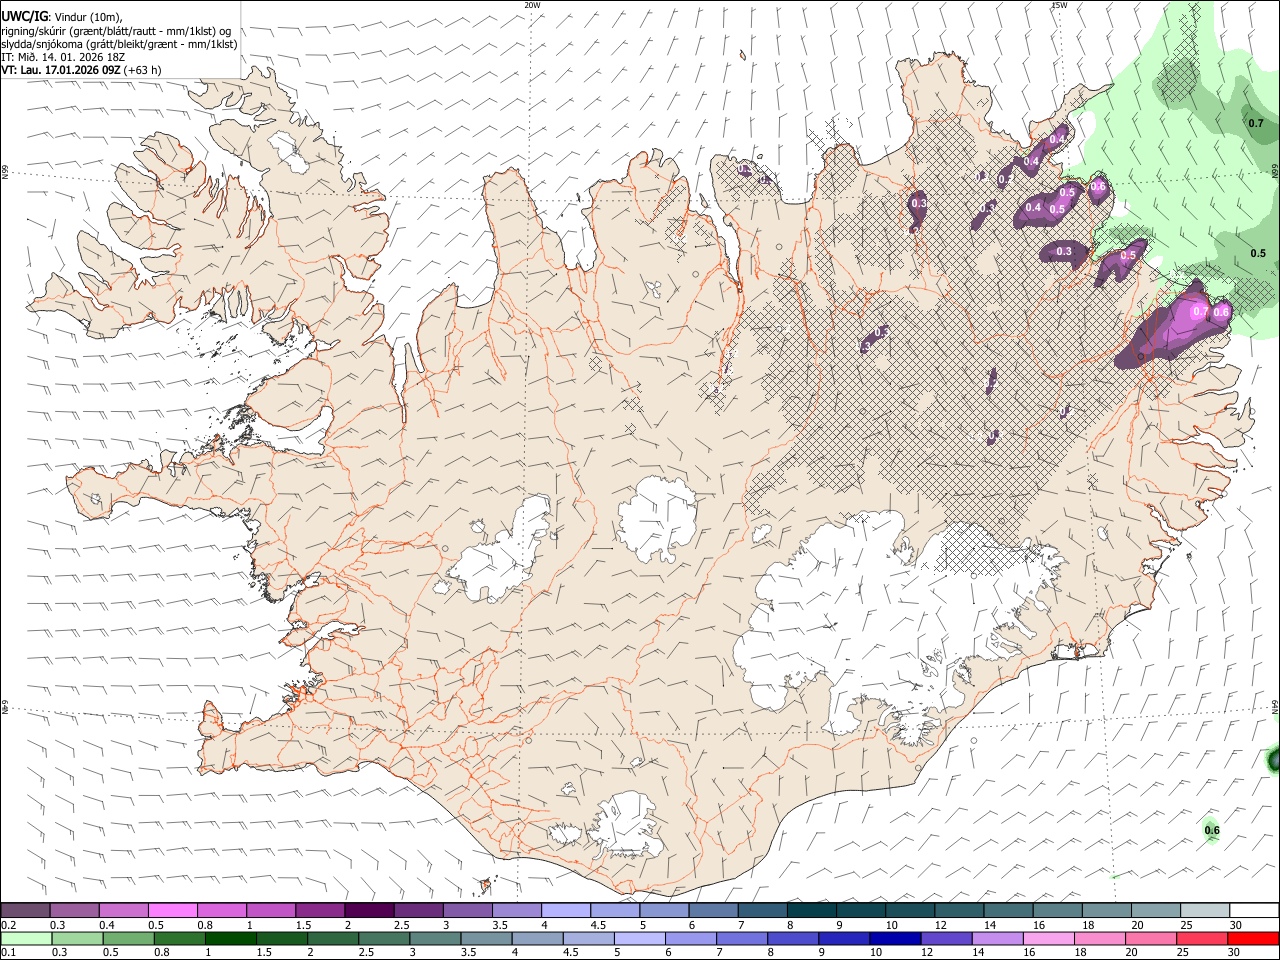Pick the 0.2 swatch in the upper snow legend row
The height and width of the screenshot is (960, 1280).
click(25, 910)
